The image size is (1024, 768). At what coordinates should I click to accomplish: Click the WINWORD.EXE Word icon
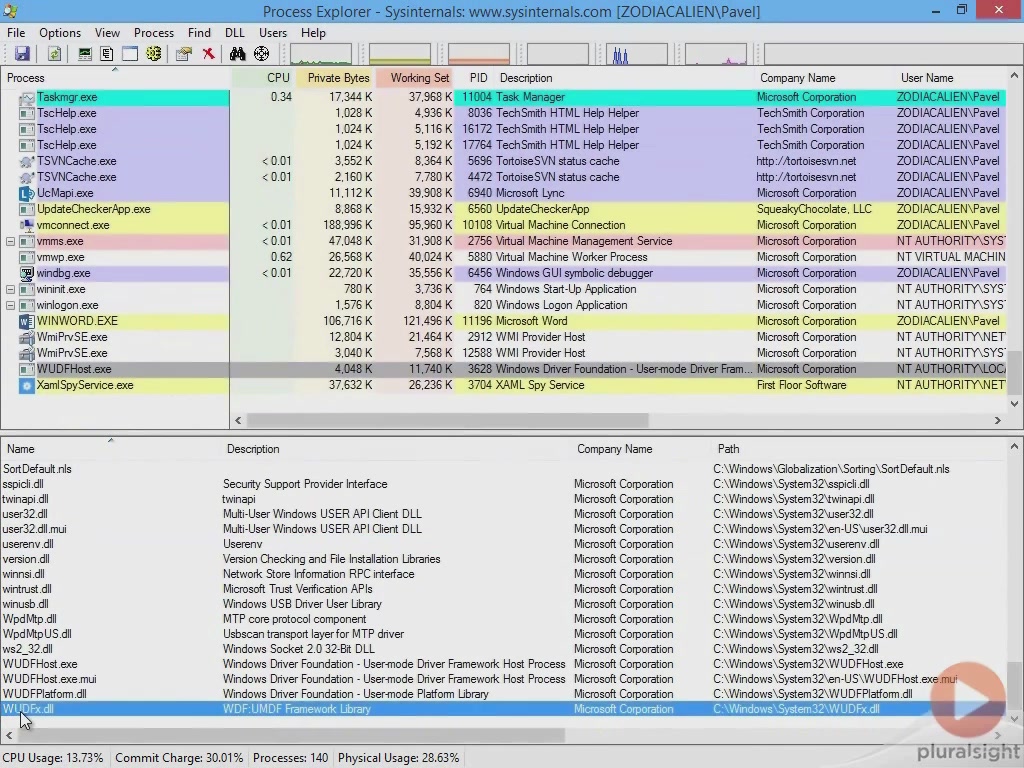pyautogui.click(x=27, y=321)
